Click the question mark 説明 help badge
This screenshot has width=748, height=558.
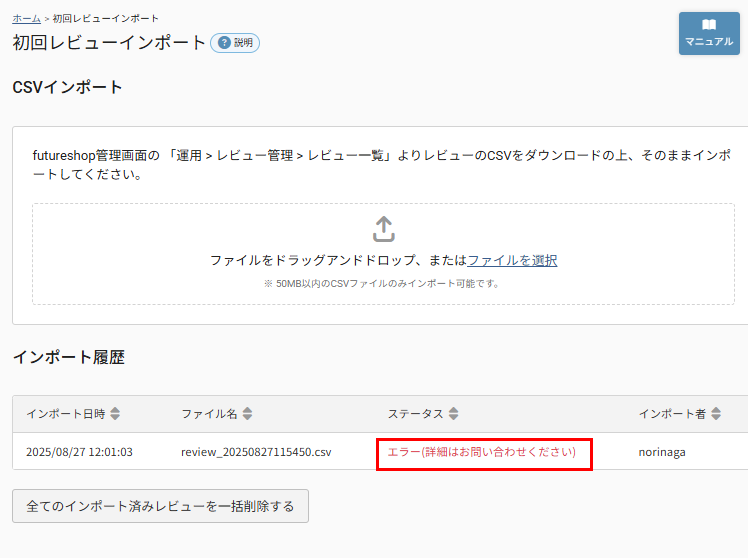click(x=235, y=43)
